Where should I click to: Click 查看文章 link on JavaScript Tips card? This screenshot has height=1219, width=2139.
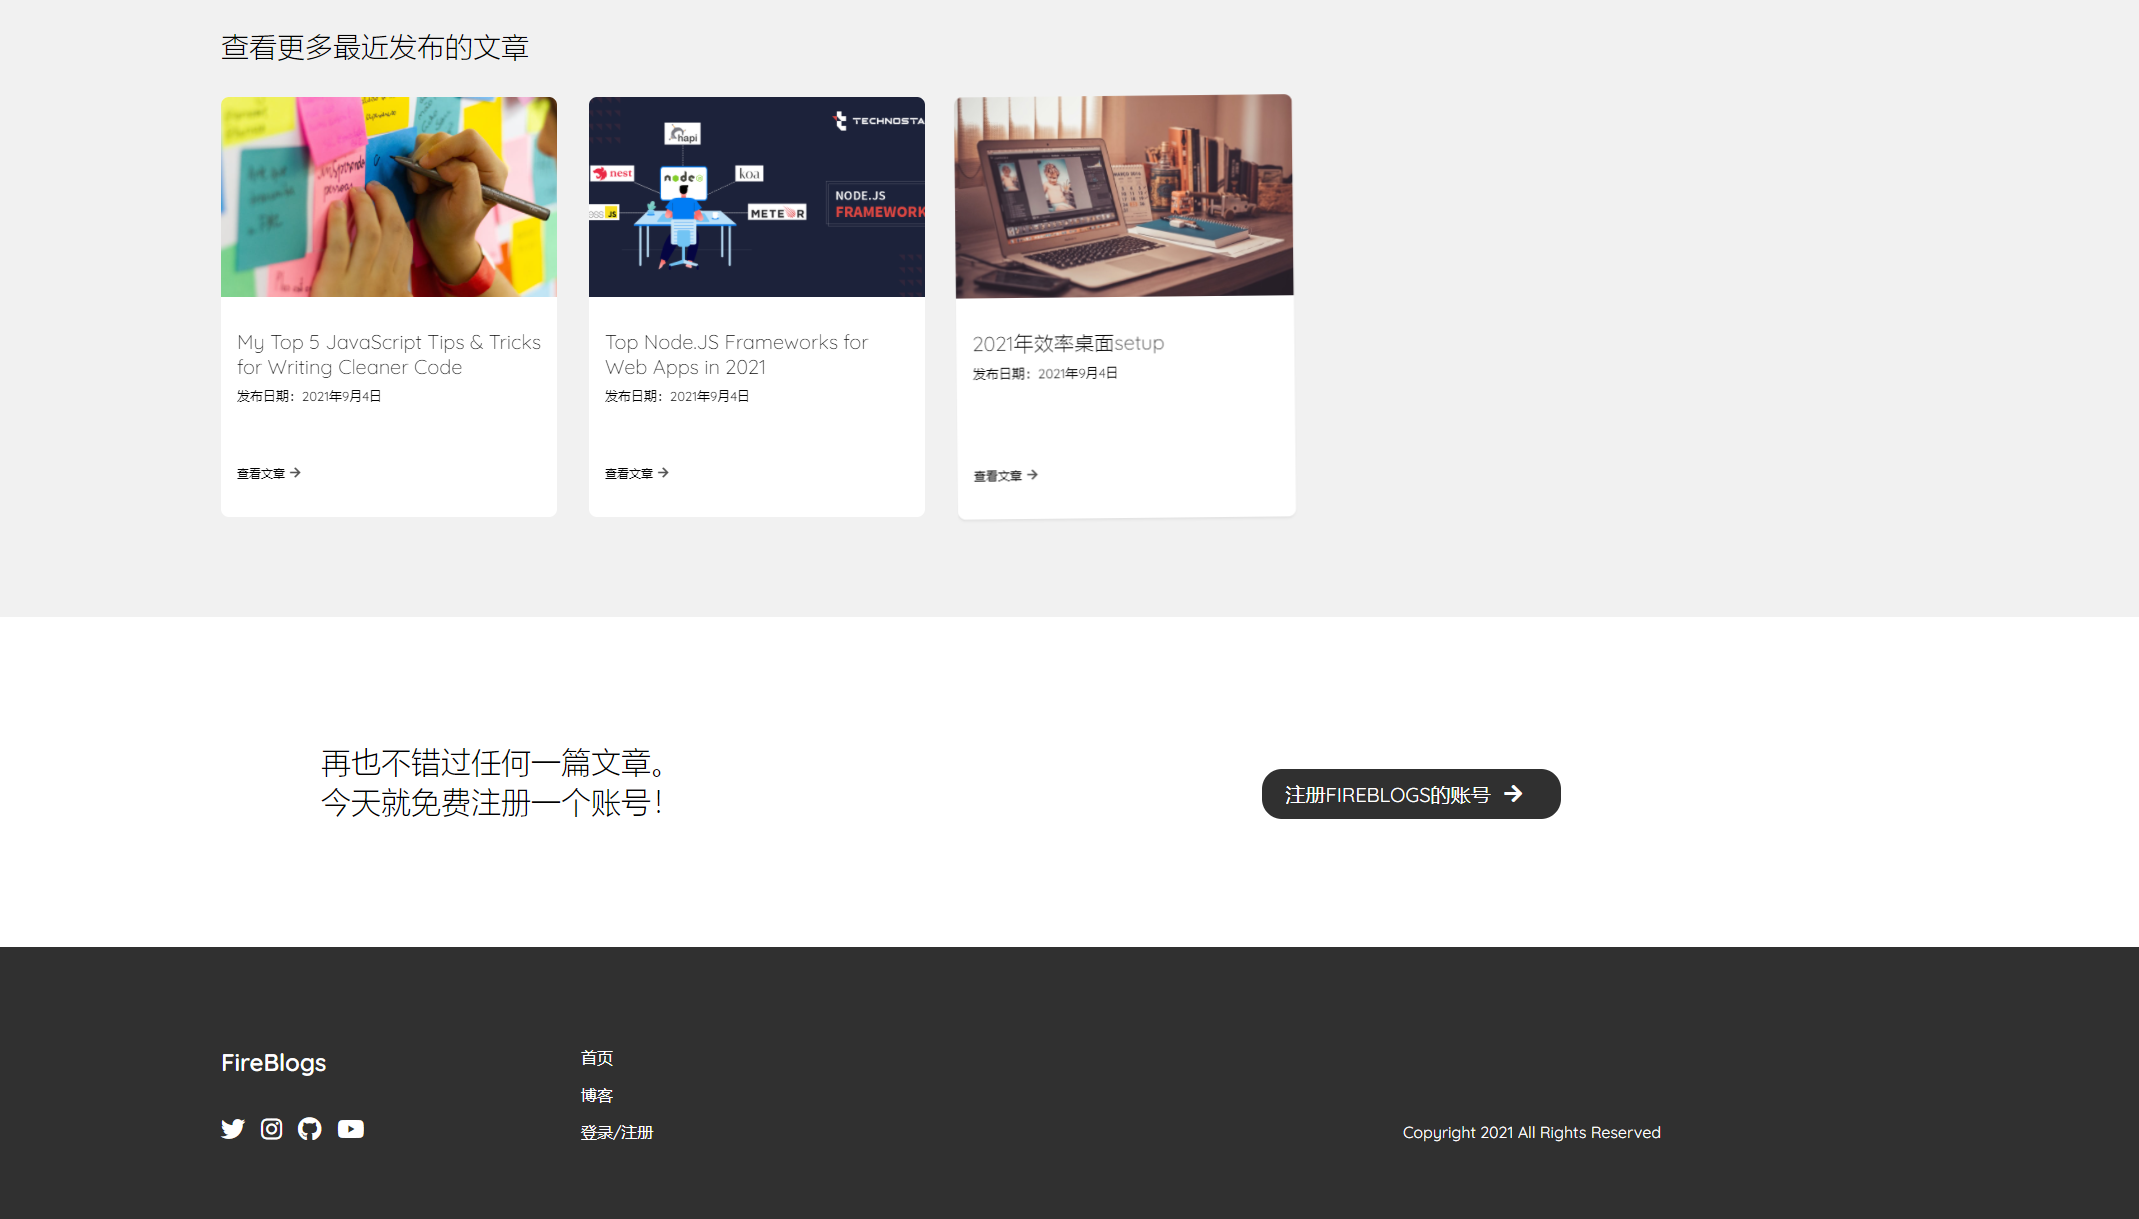tap(261, 474)
